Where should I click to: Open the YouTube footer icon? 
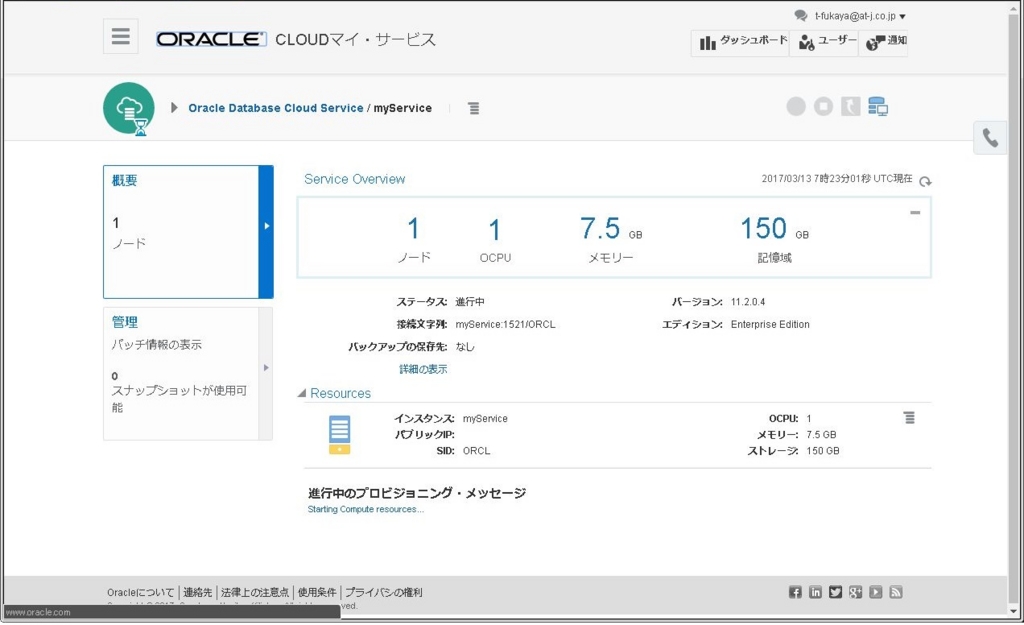[876, 592]
